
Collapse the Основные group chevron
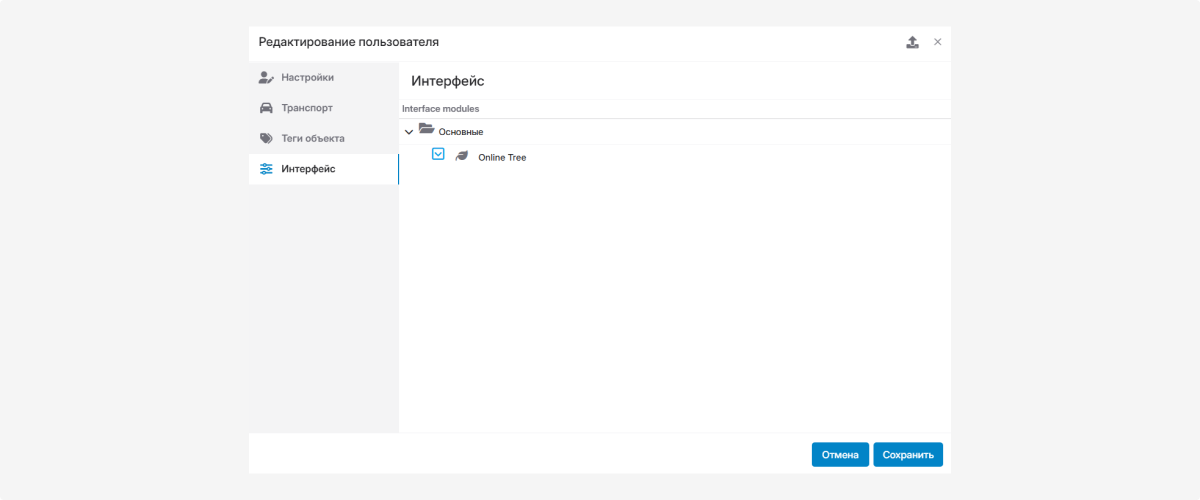[x=408, y=132]
